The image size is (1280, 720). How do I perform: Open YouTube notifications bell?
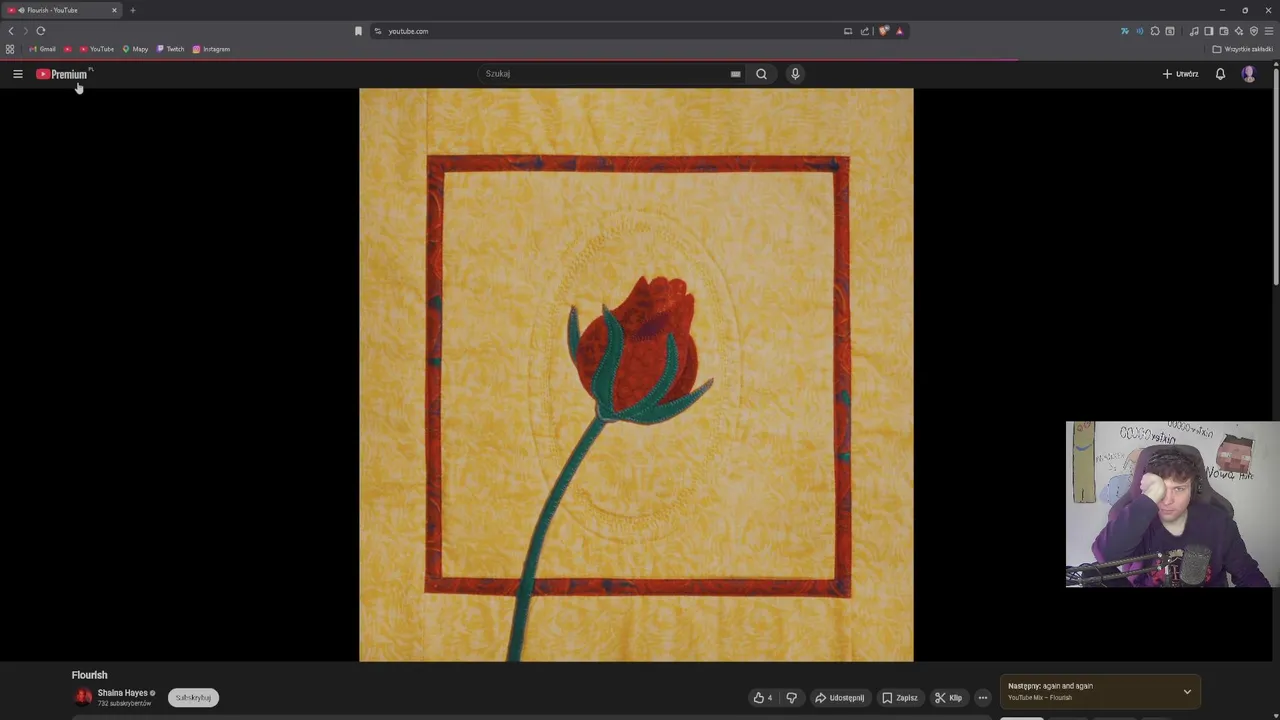click(x=1220, y=74)
